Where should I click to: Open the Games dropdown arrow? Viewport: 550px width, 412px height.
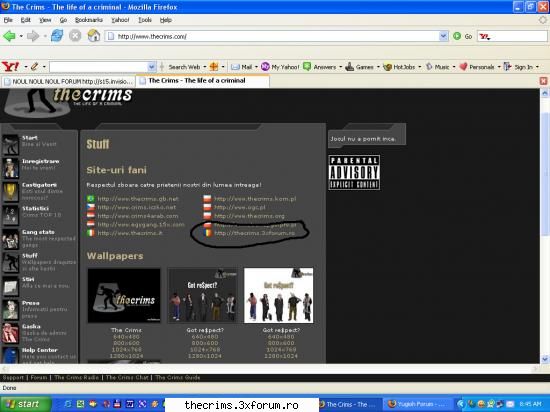click(378, 67)
